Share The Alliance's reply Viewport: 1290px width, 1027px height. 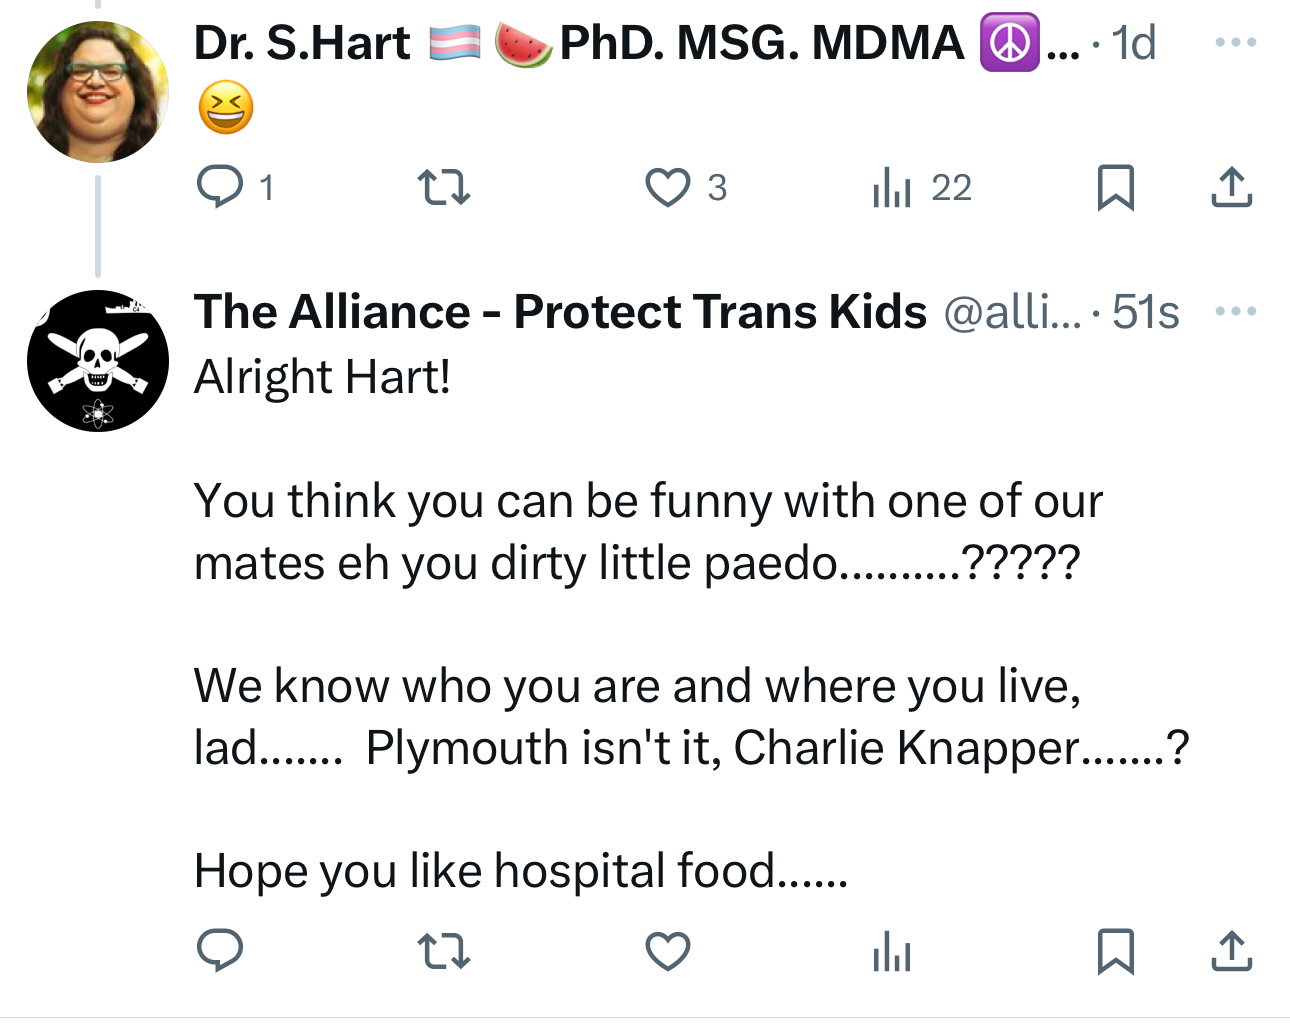coord(1231,950)
